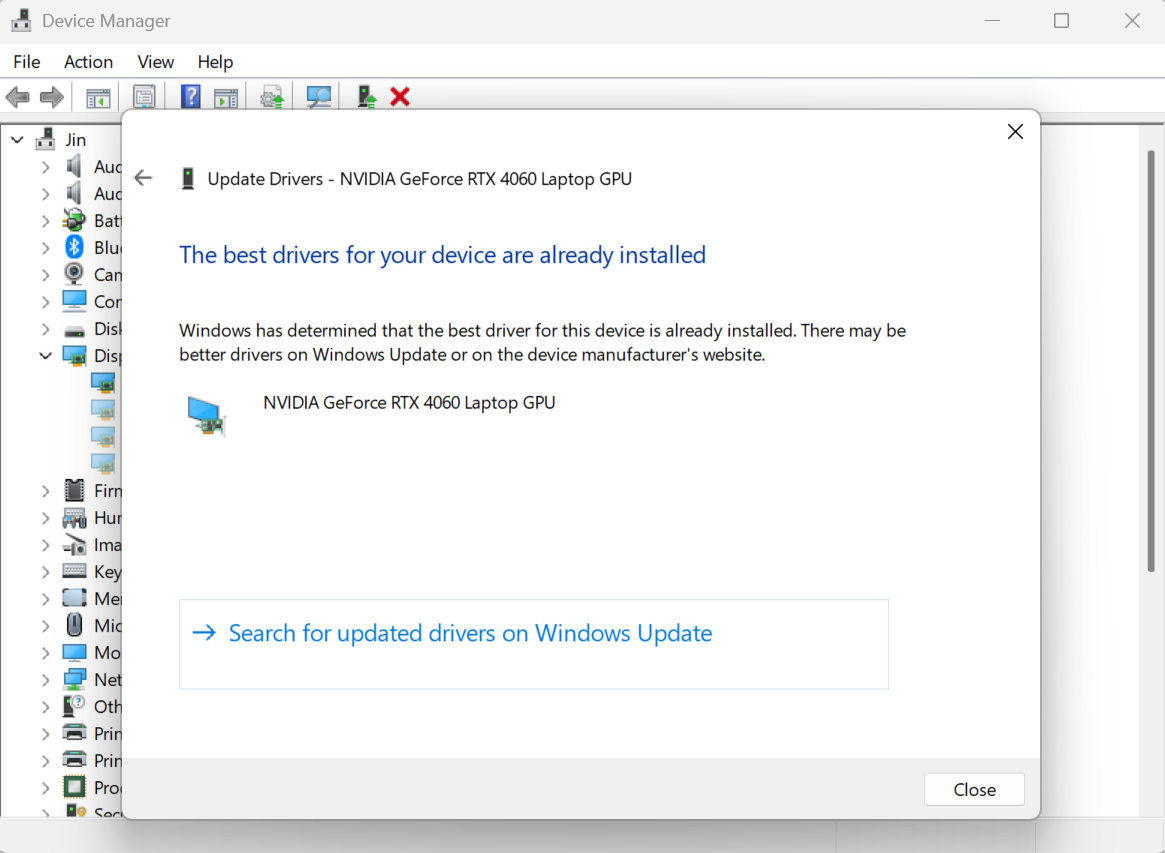Image resolution: width=1165 pixels, height=853 pixels.
Task: Click the Back arrow in Device Manager toolbar
Action: 17,97
